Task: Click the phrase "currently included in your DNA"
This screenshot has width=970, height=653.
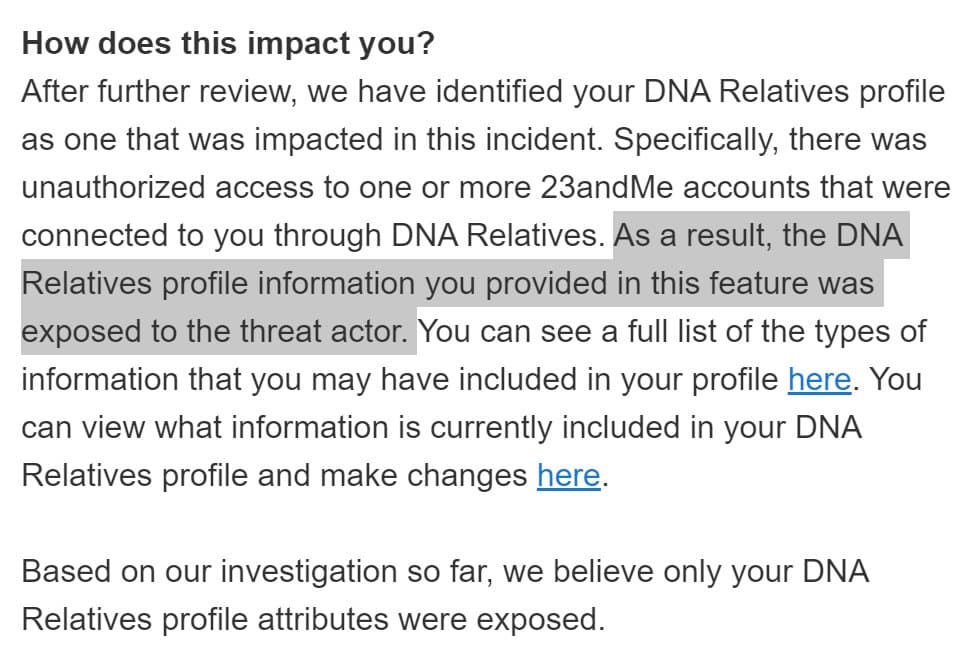Action: [646, 428]
